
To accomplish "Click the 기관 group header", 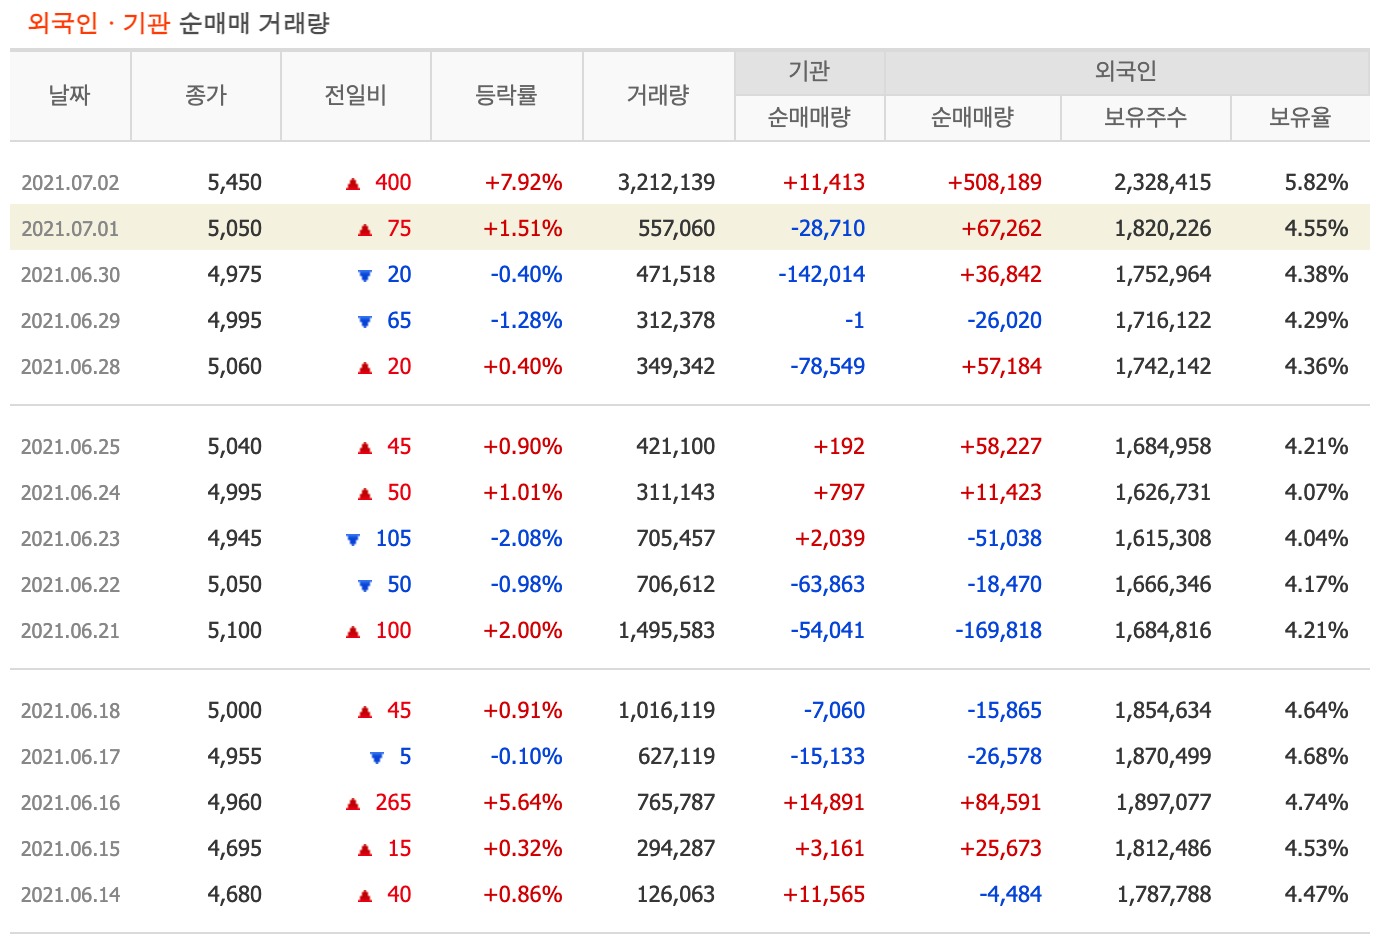I will click(x=809, y=72).
